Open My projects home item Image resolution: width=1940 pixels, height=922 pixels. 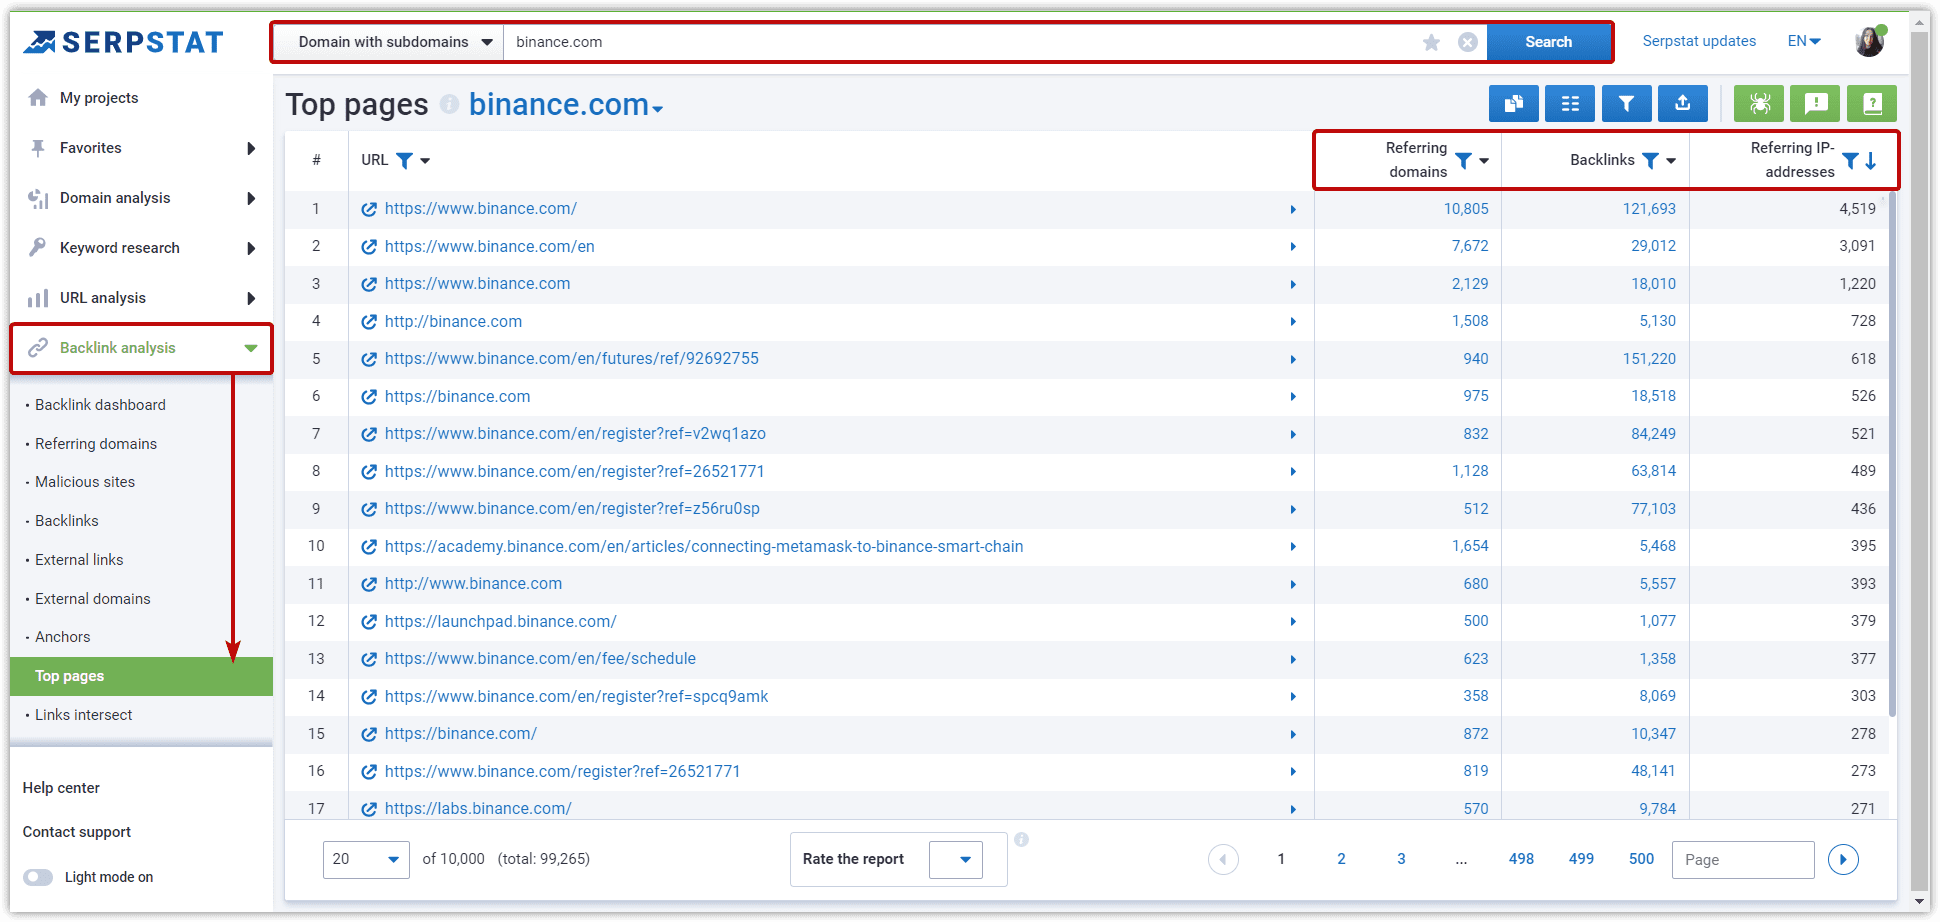coord(99,98)
